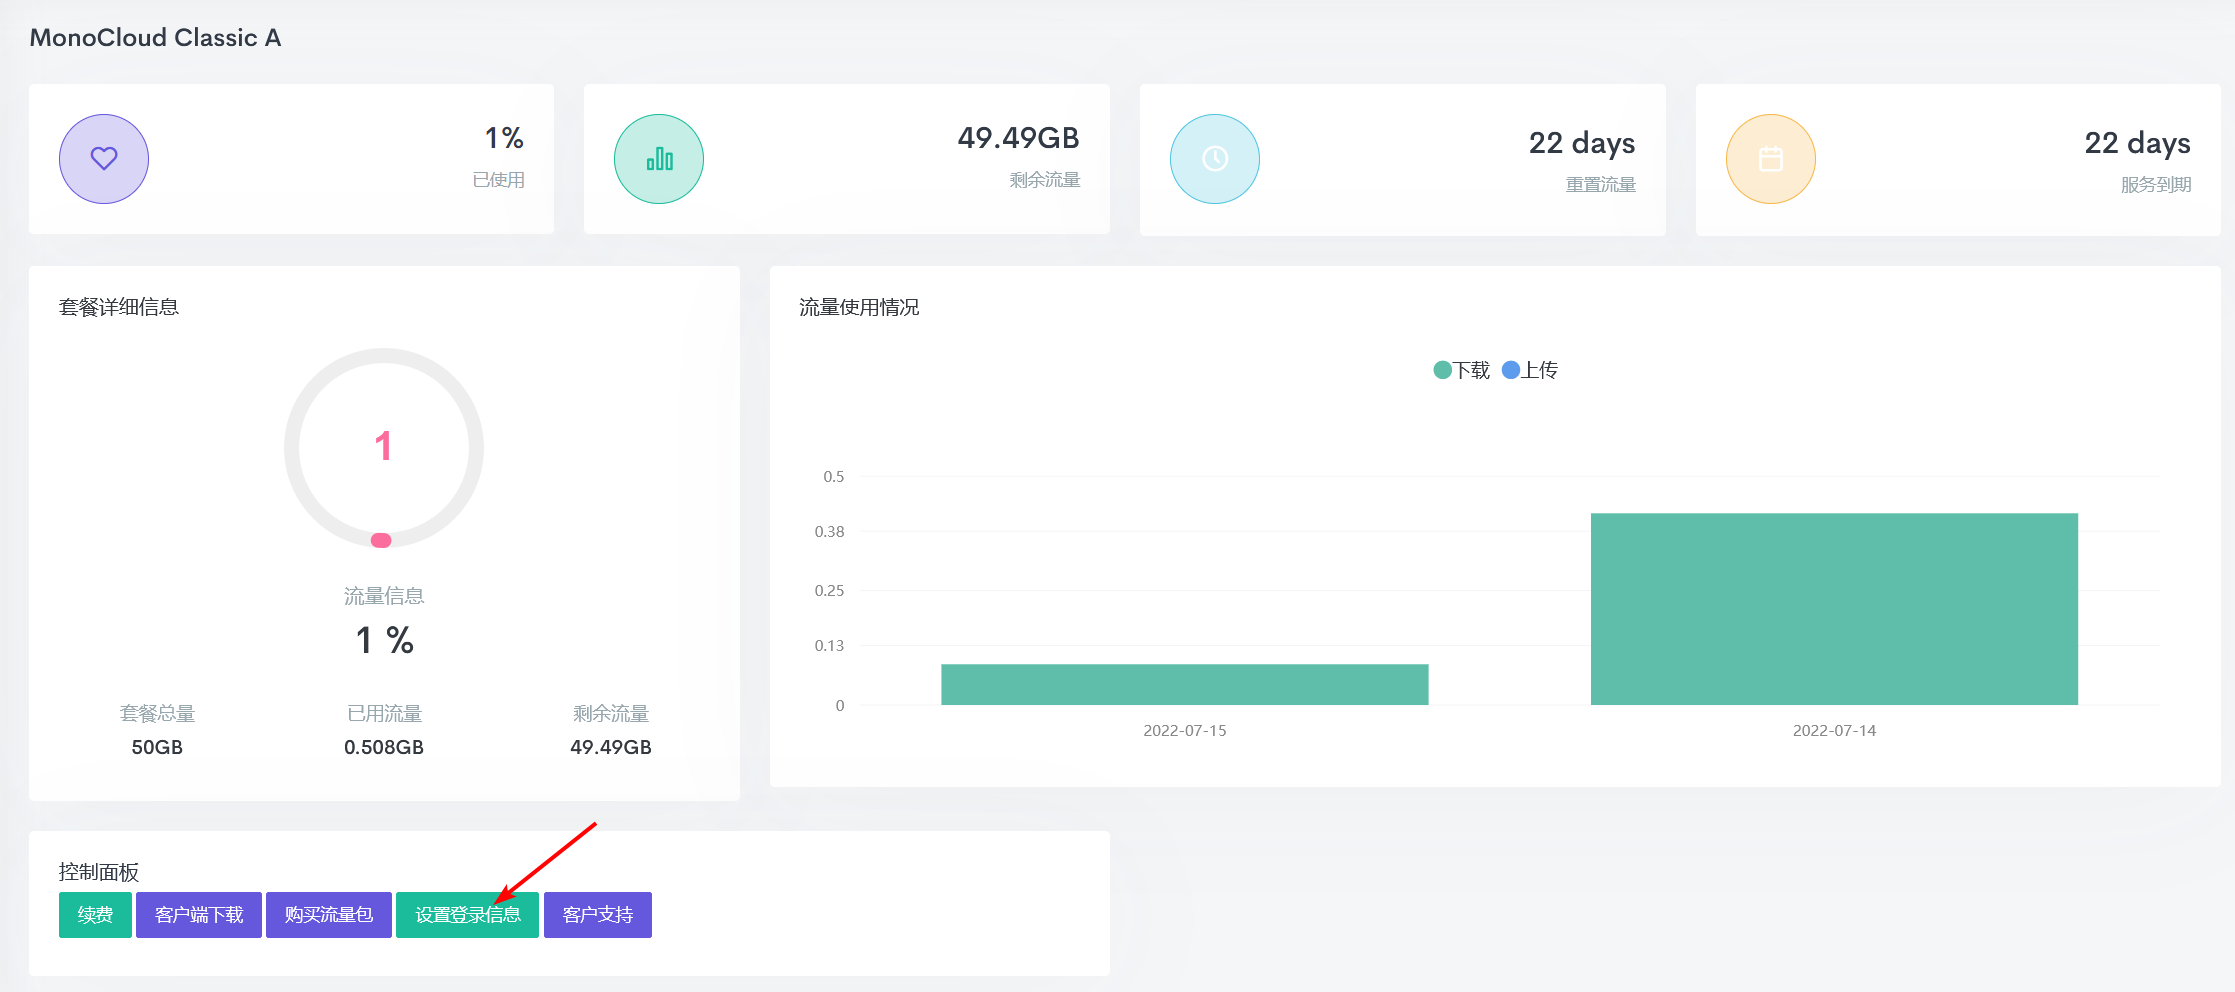2235x992 pixels.
Task: Open 设置登录信息 login settings
Action: tap(468, 915)
